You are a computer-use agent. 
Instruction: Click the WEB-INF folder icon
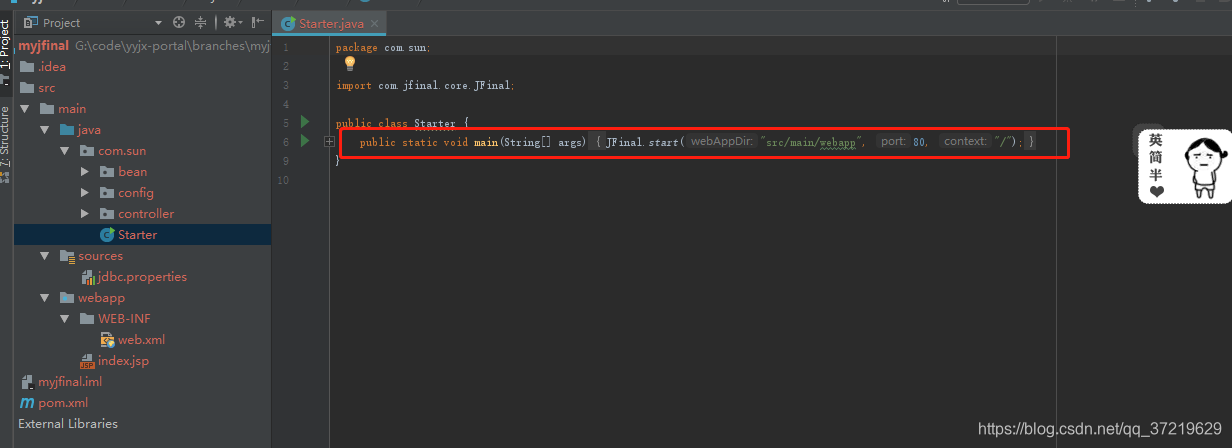tap(87, 318)
